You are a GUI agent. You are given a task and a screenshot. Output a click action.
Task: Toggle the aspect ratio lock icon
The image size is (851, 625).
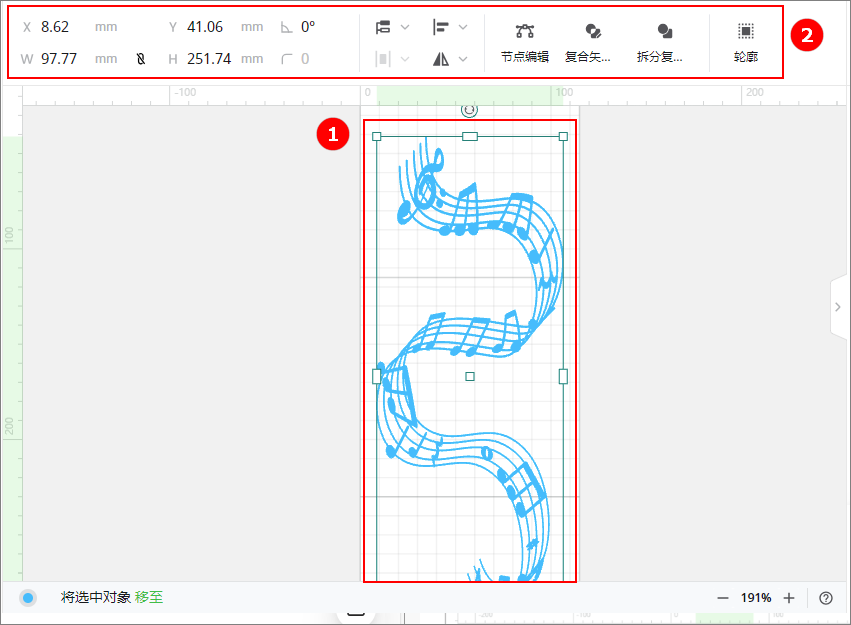(140, 60)
